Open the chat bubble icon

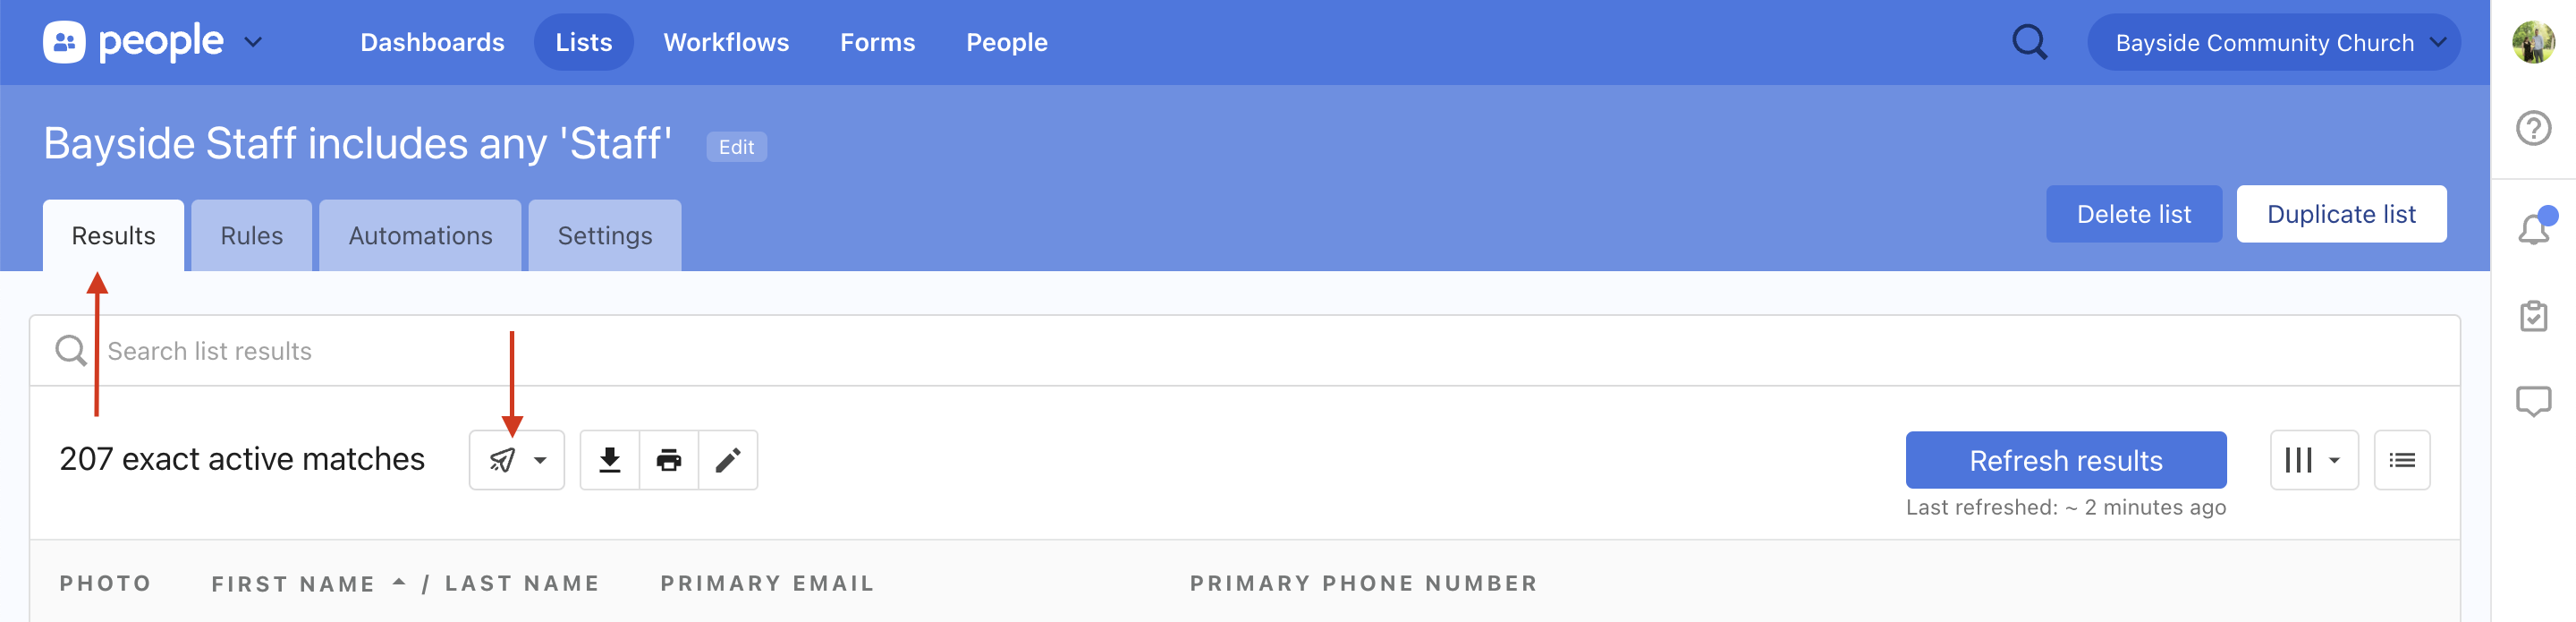click(2533, 402)
